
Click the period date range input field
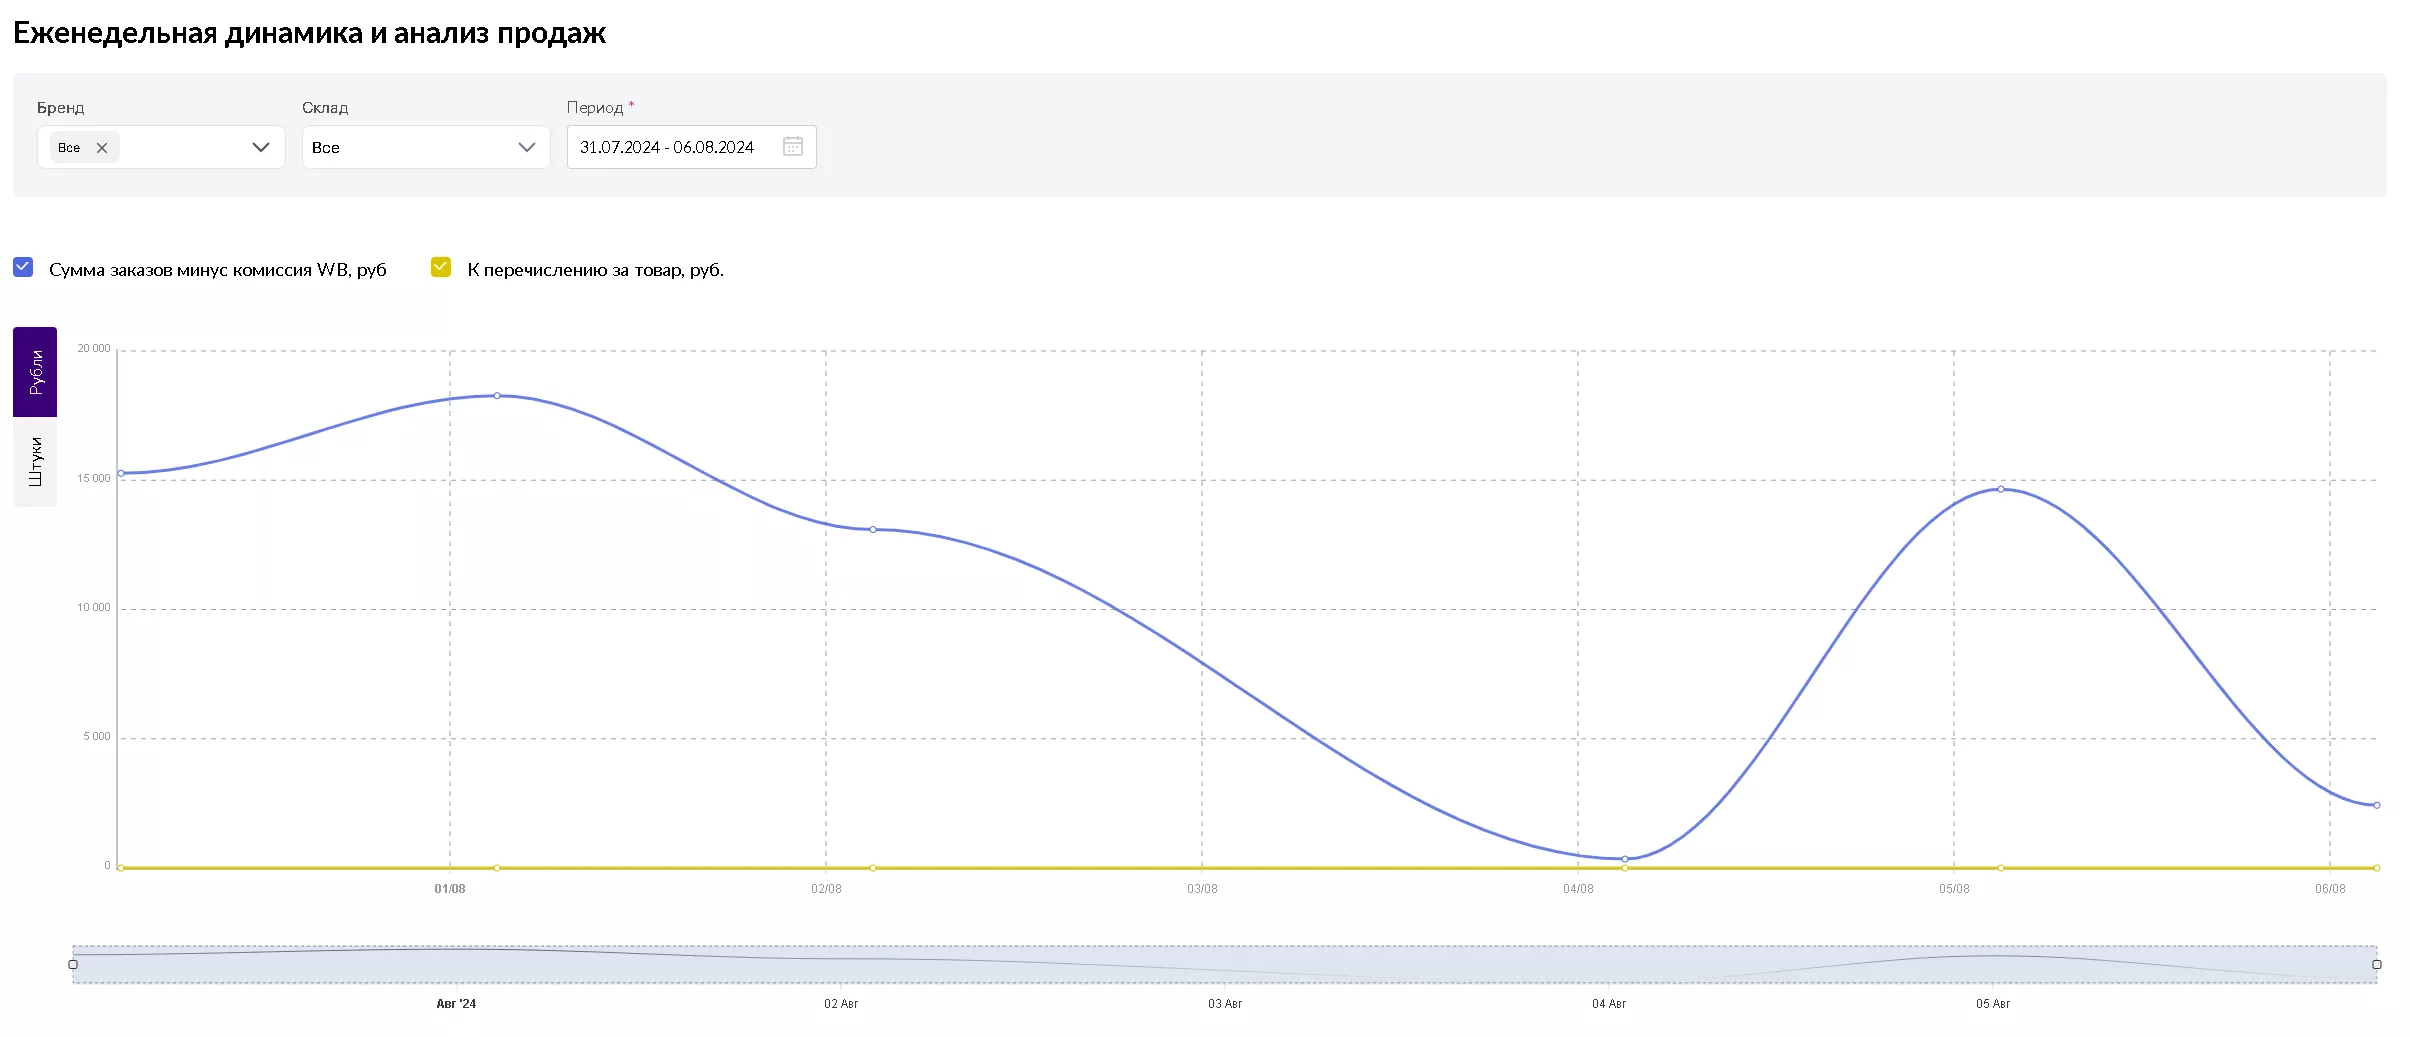coord(667,147)
